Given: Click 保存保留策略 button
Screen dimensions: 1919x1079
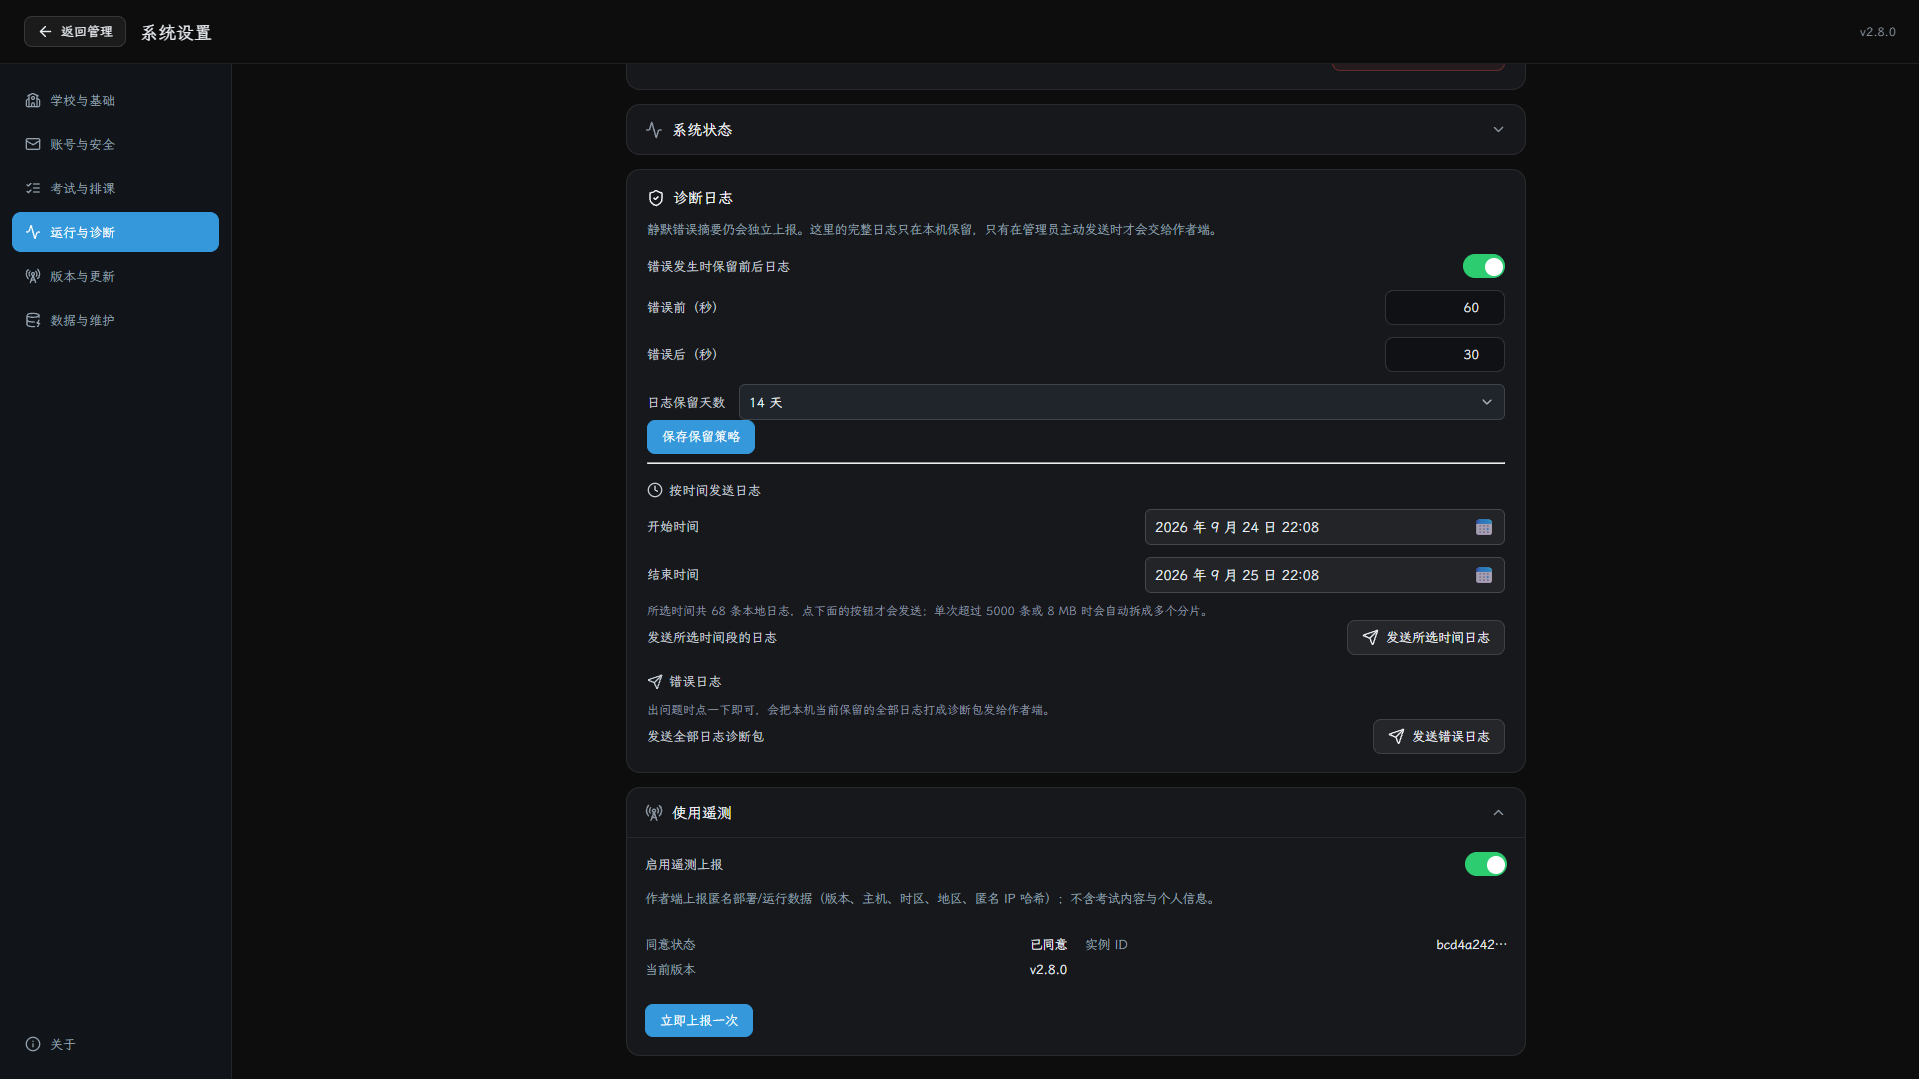Looking at the screenshot, I should click(701, 437).
